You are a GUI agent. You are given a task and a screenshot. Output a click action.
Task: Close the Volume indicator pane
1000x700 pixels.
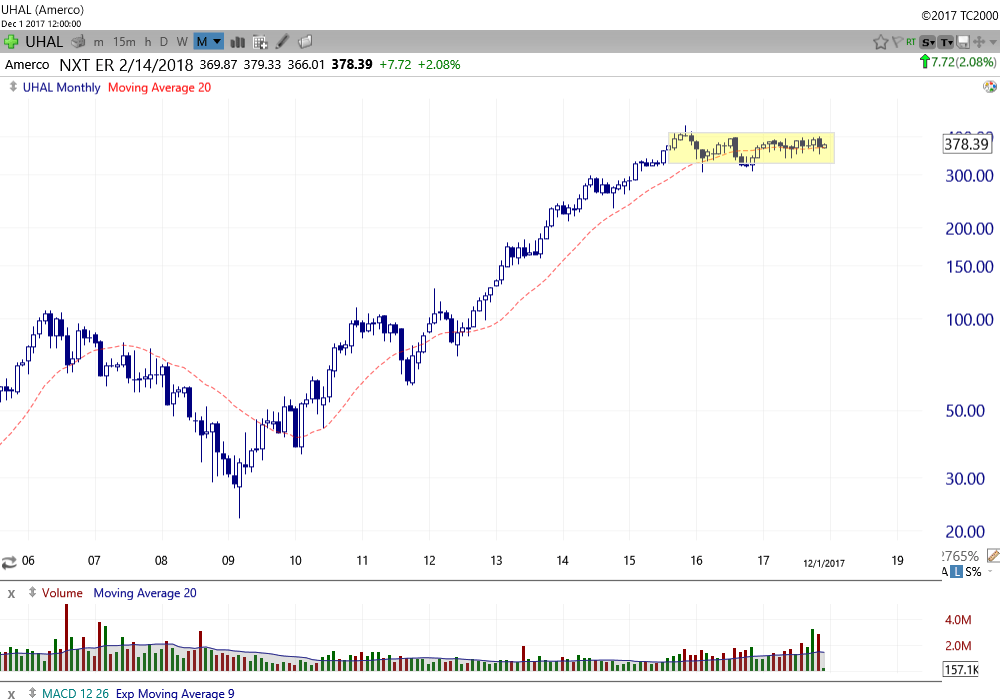pyautogui.click(x=12, y=593)
